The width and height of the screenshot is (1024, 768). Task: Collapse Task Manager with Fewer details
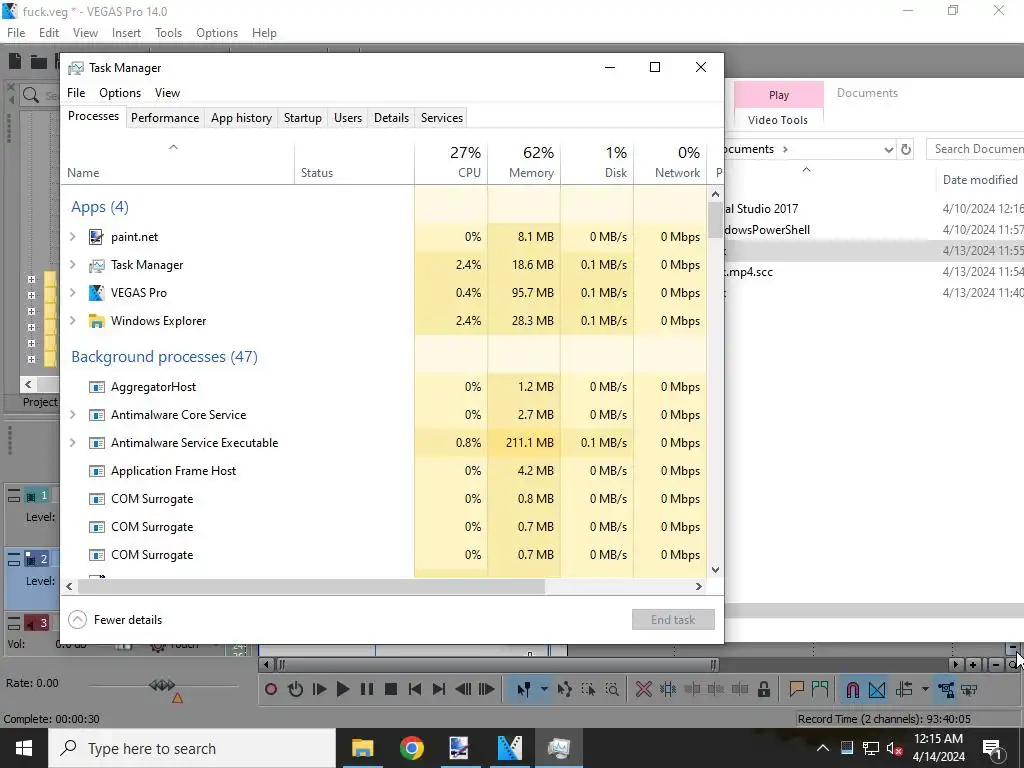click(x=116, y=620)
